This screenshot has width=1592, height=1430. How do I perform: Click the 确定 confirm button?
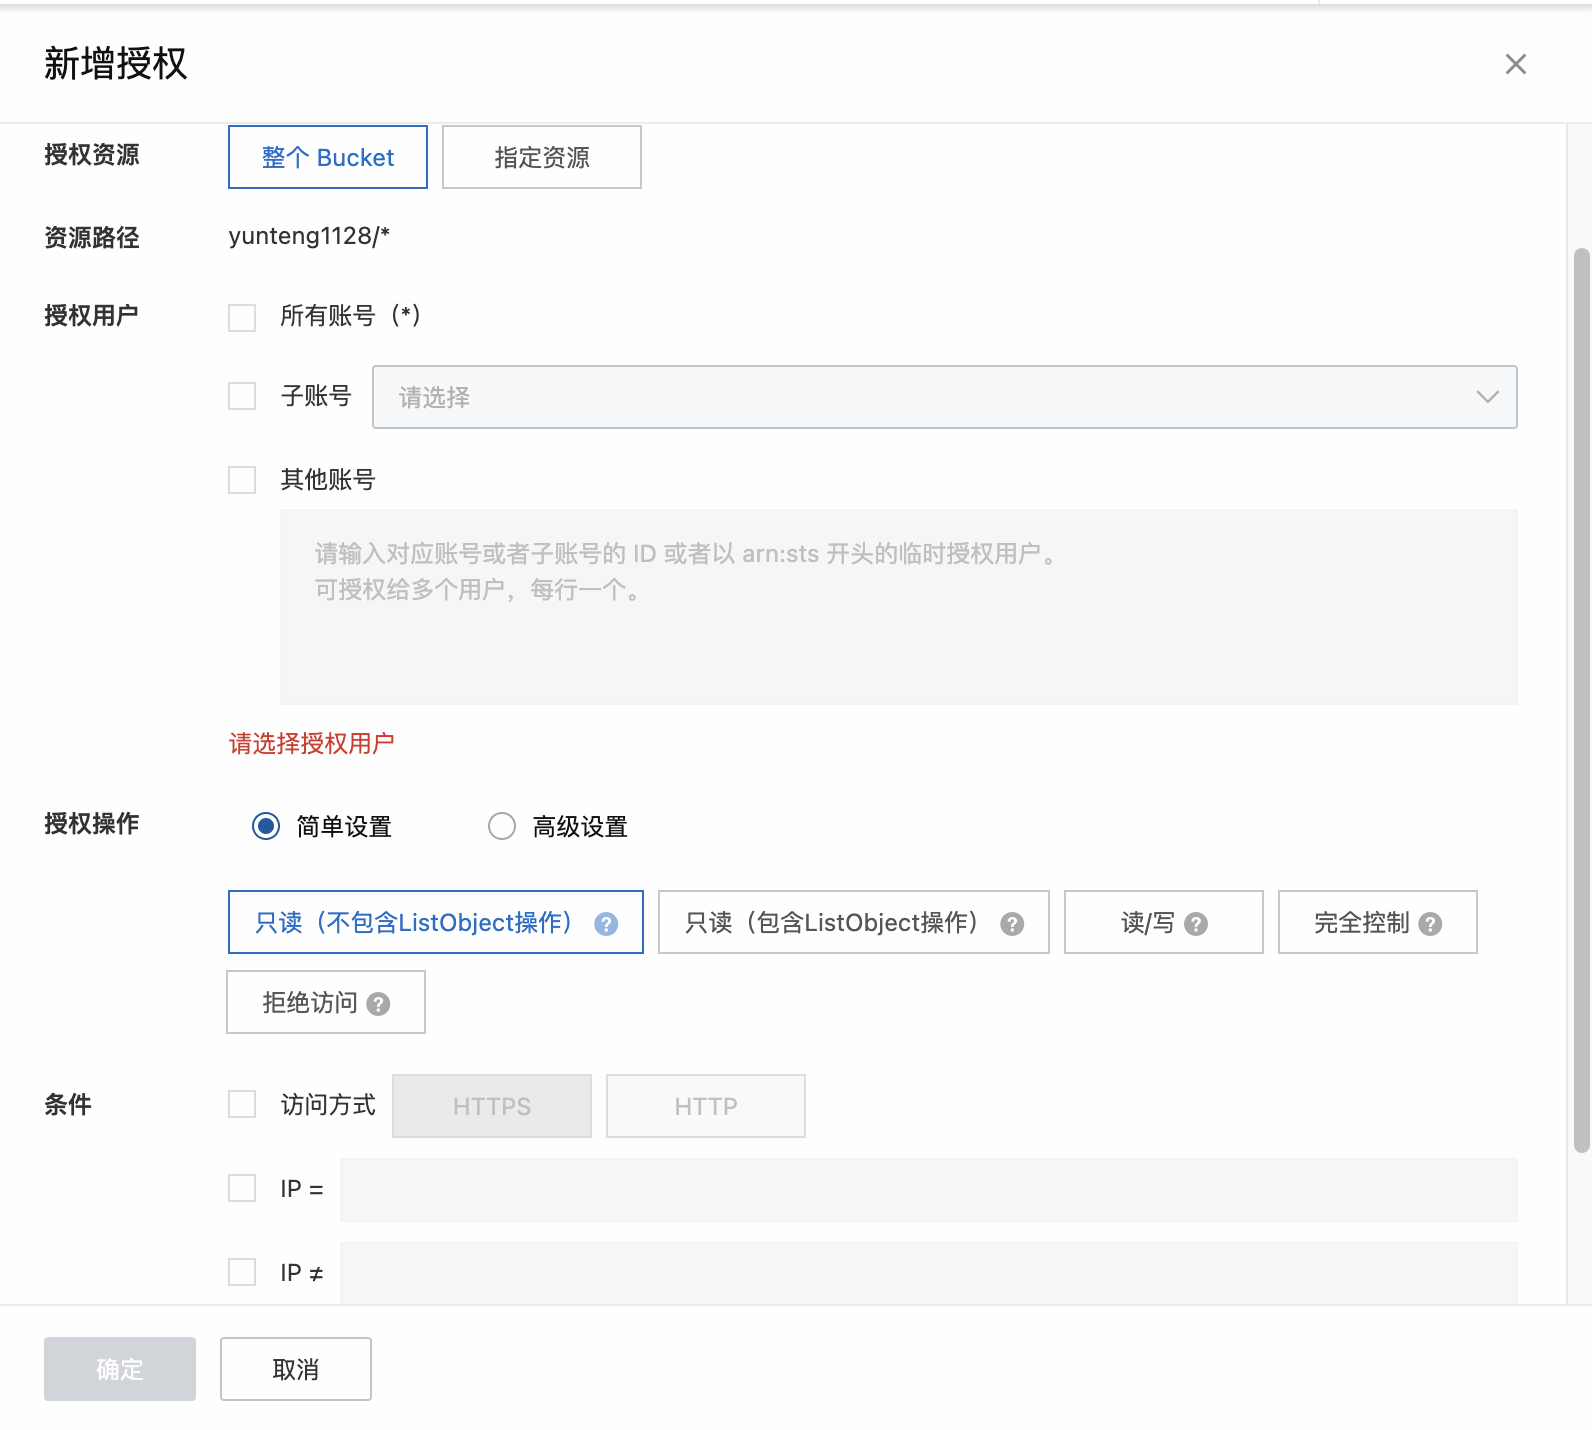tap(120, 1369)
